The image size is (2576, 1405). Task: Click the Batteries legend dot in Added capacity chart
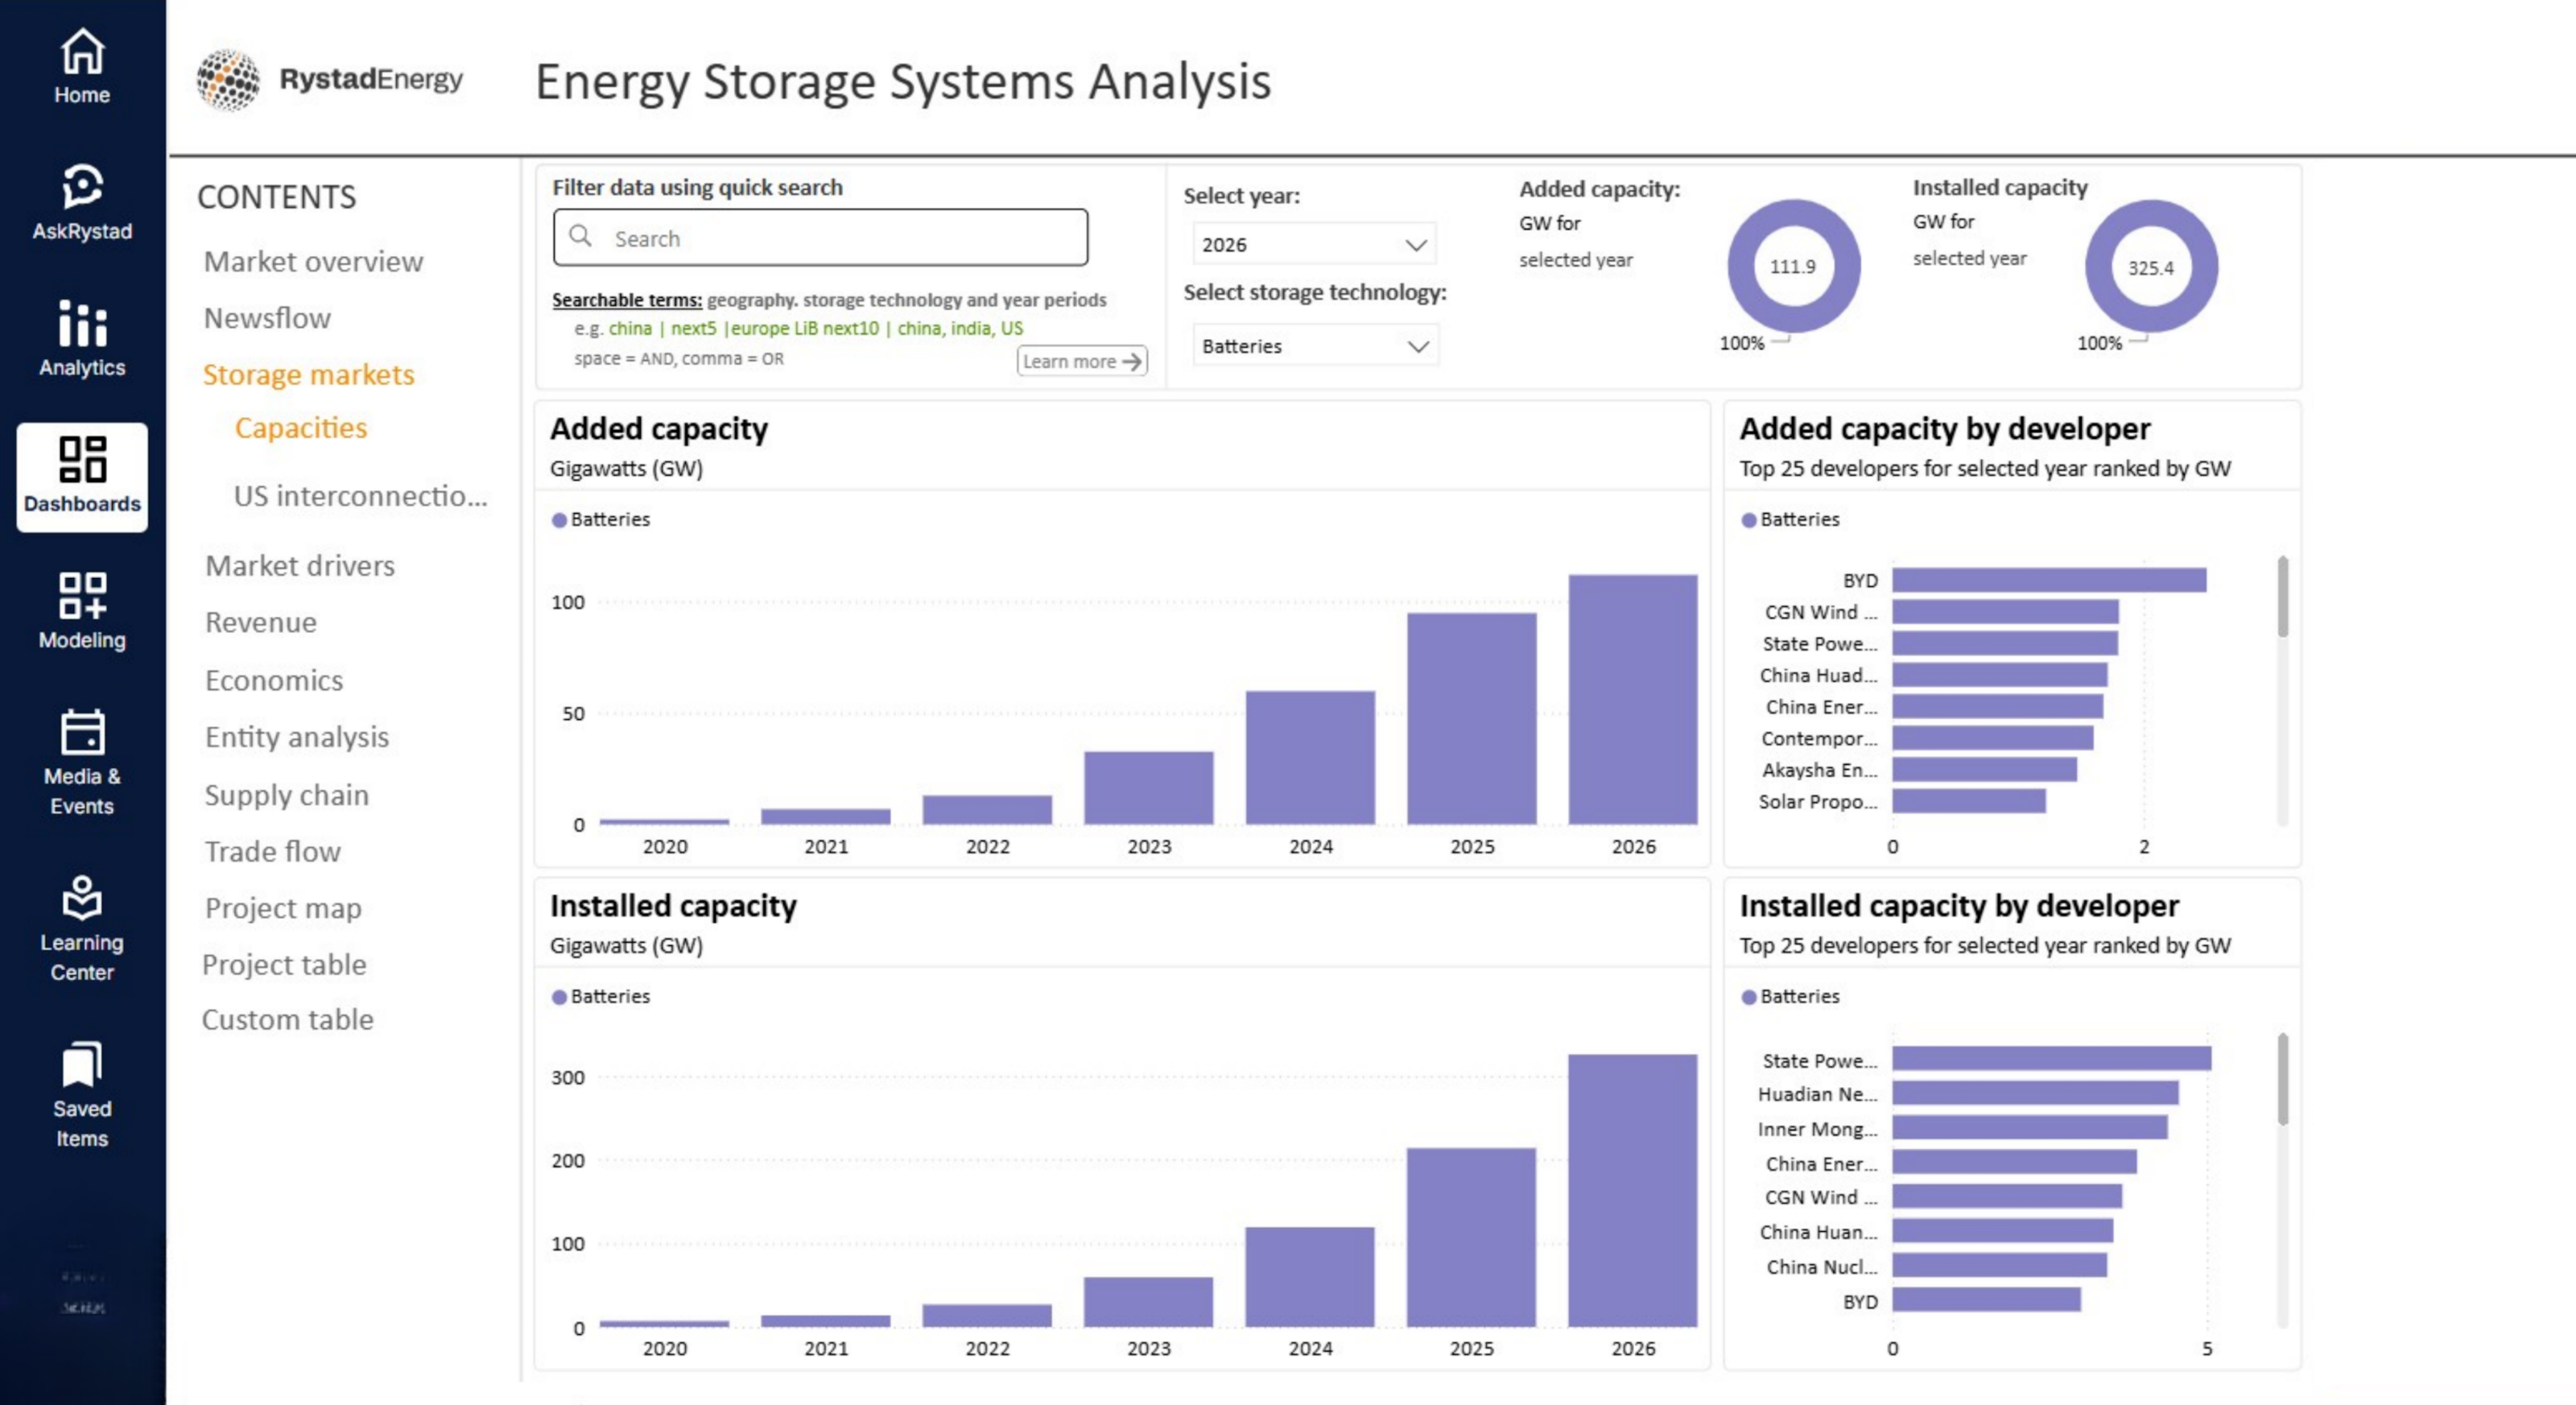pos(559,520)
